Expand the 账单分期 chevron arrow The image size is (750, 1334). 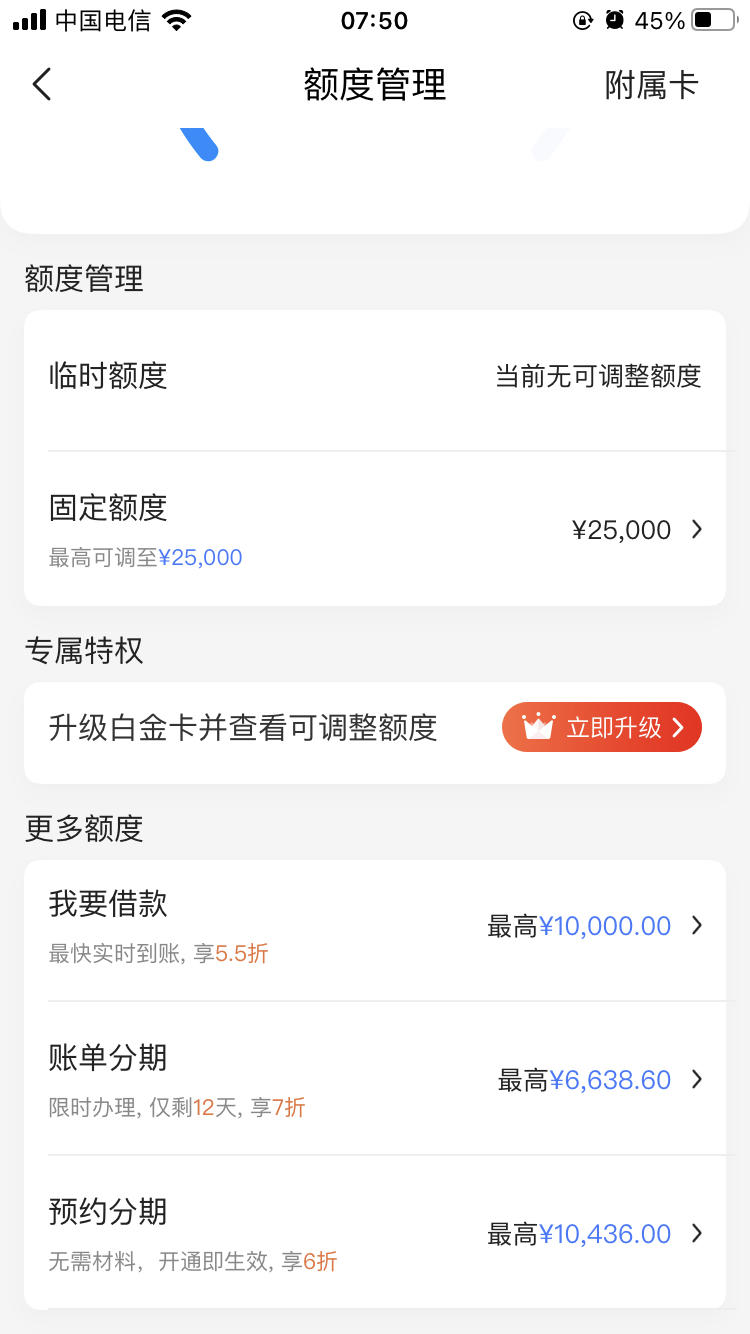coord(697,1080)
